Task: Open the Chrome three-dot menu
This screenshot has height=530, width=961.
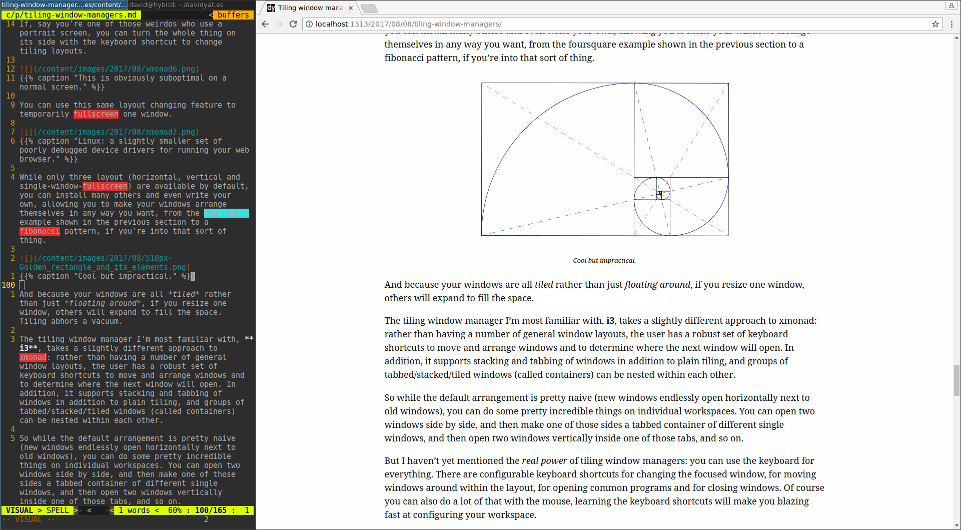Action: click(x=951, y=24)
